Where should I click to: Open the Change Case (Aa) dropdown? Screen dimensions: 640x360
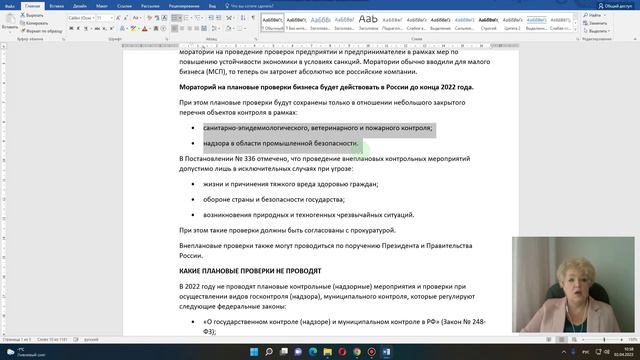point(137,18)
